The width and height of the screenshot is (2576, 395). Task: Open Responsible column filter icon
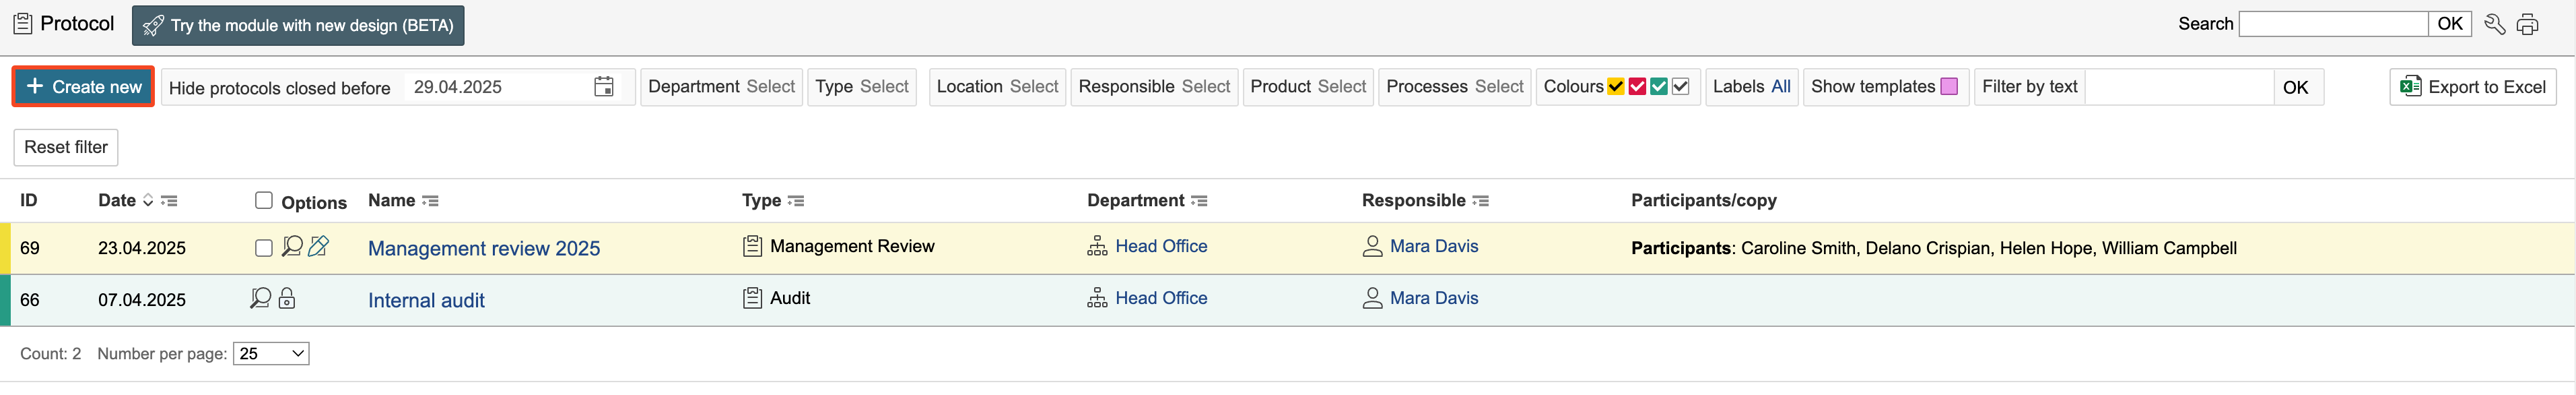1480,201
